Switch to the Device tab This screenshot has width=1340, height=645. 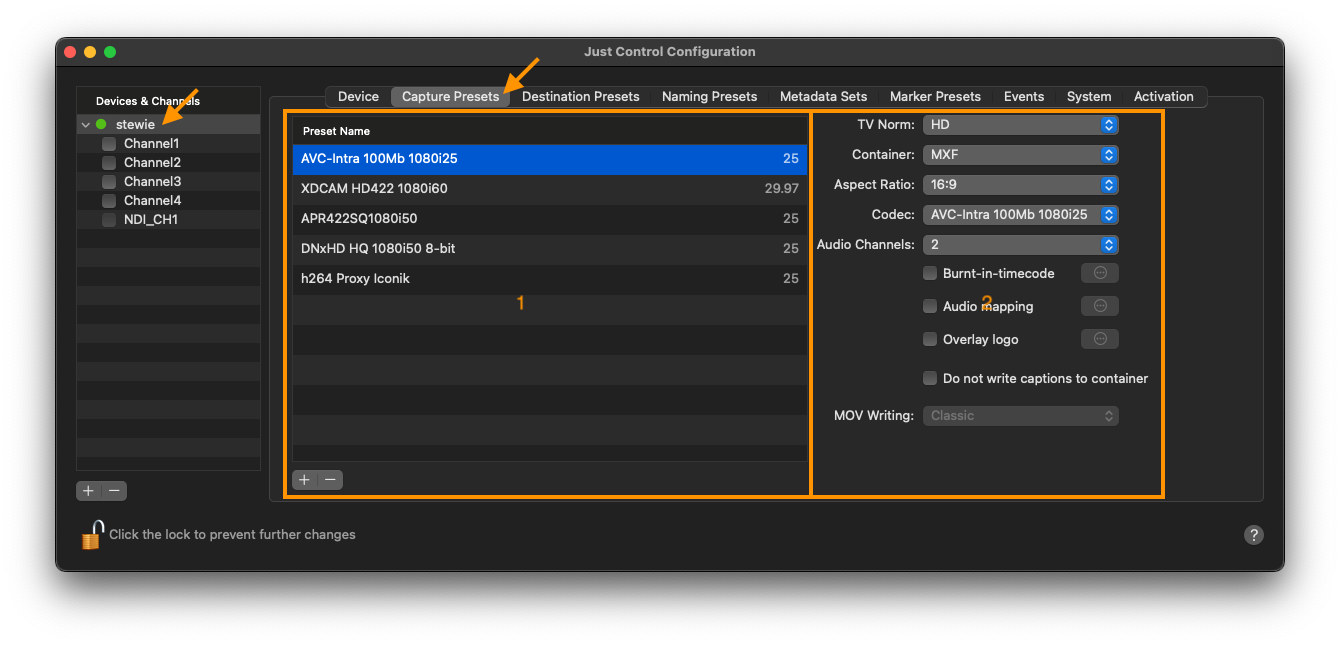[x=358, y=97]
